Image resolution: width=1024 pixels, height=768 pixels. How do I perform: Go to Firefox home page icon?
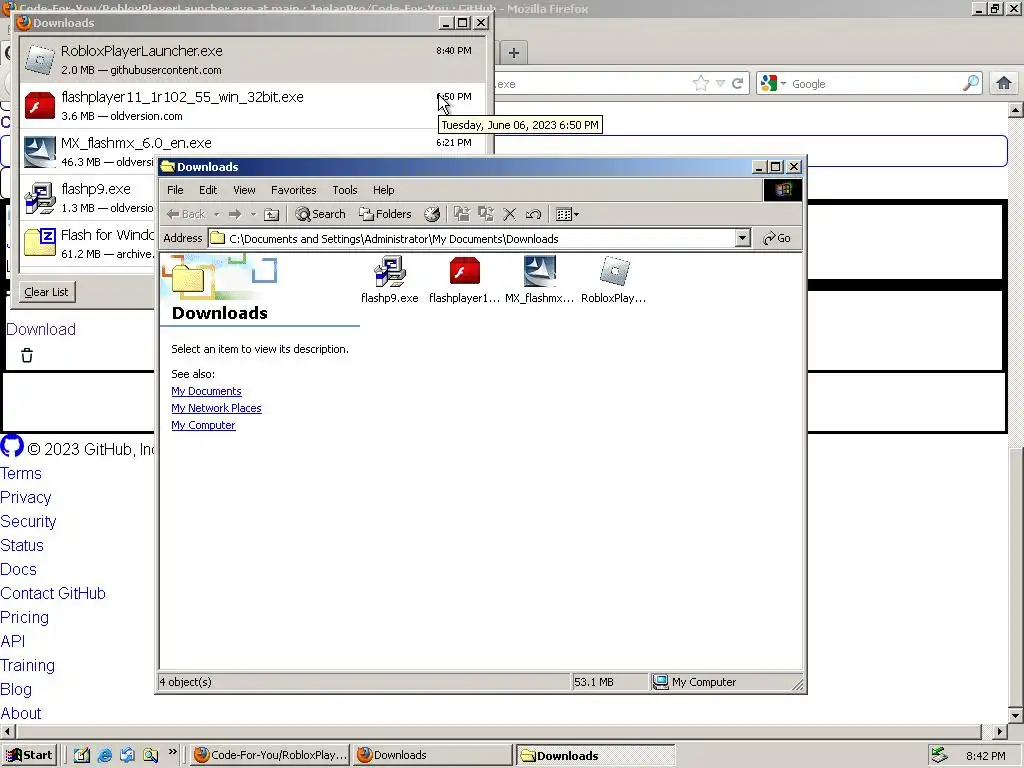pyautogui.click(x=1004, y=84)
